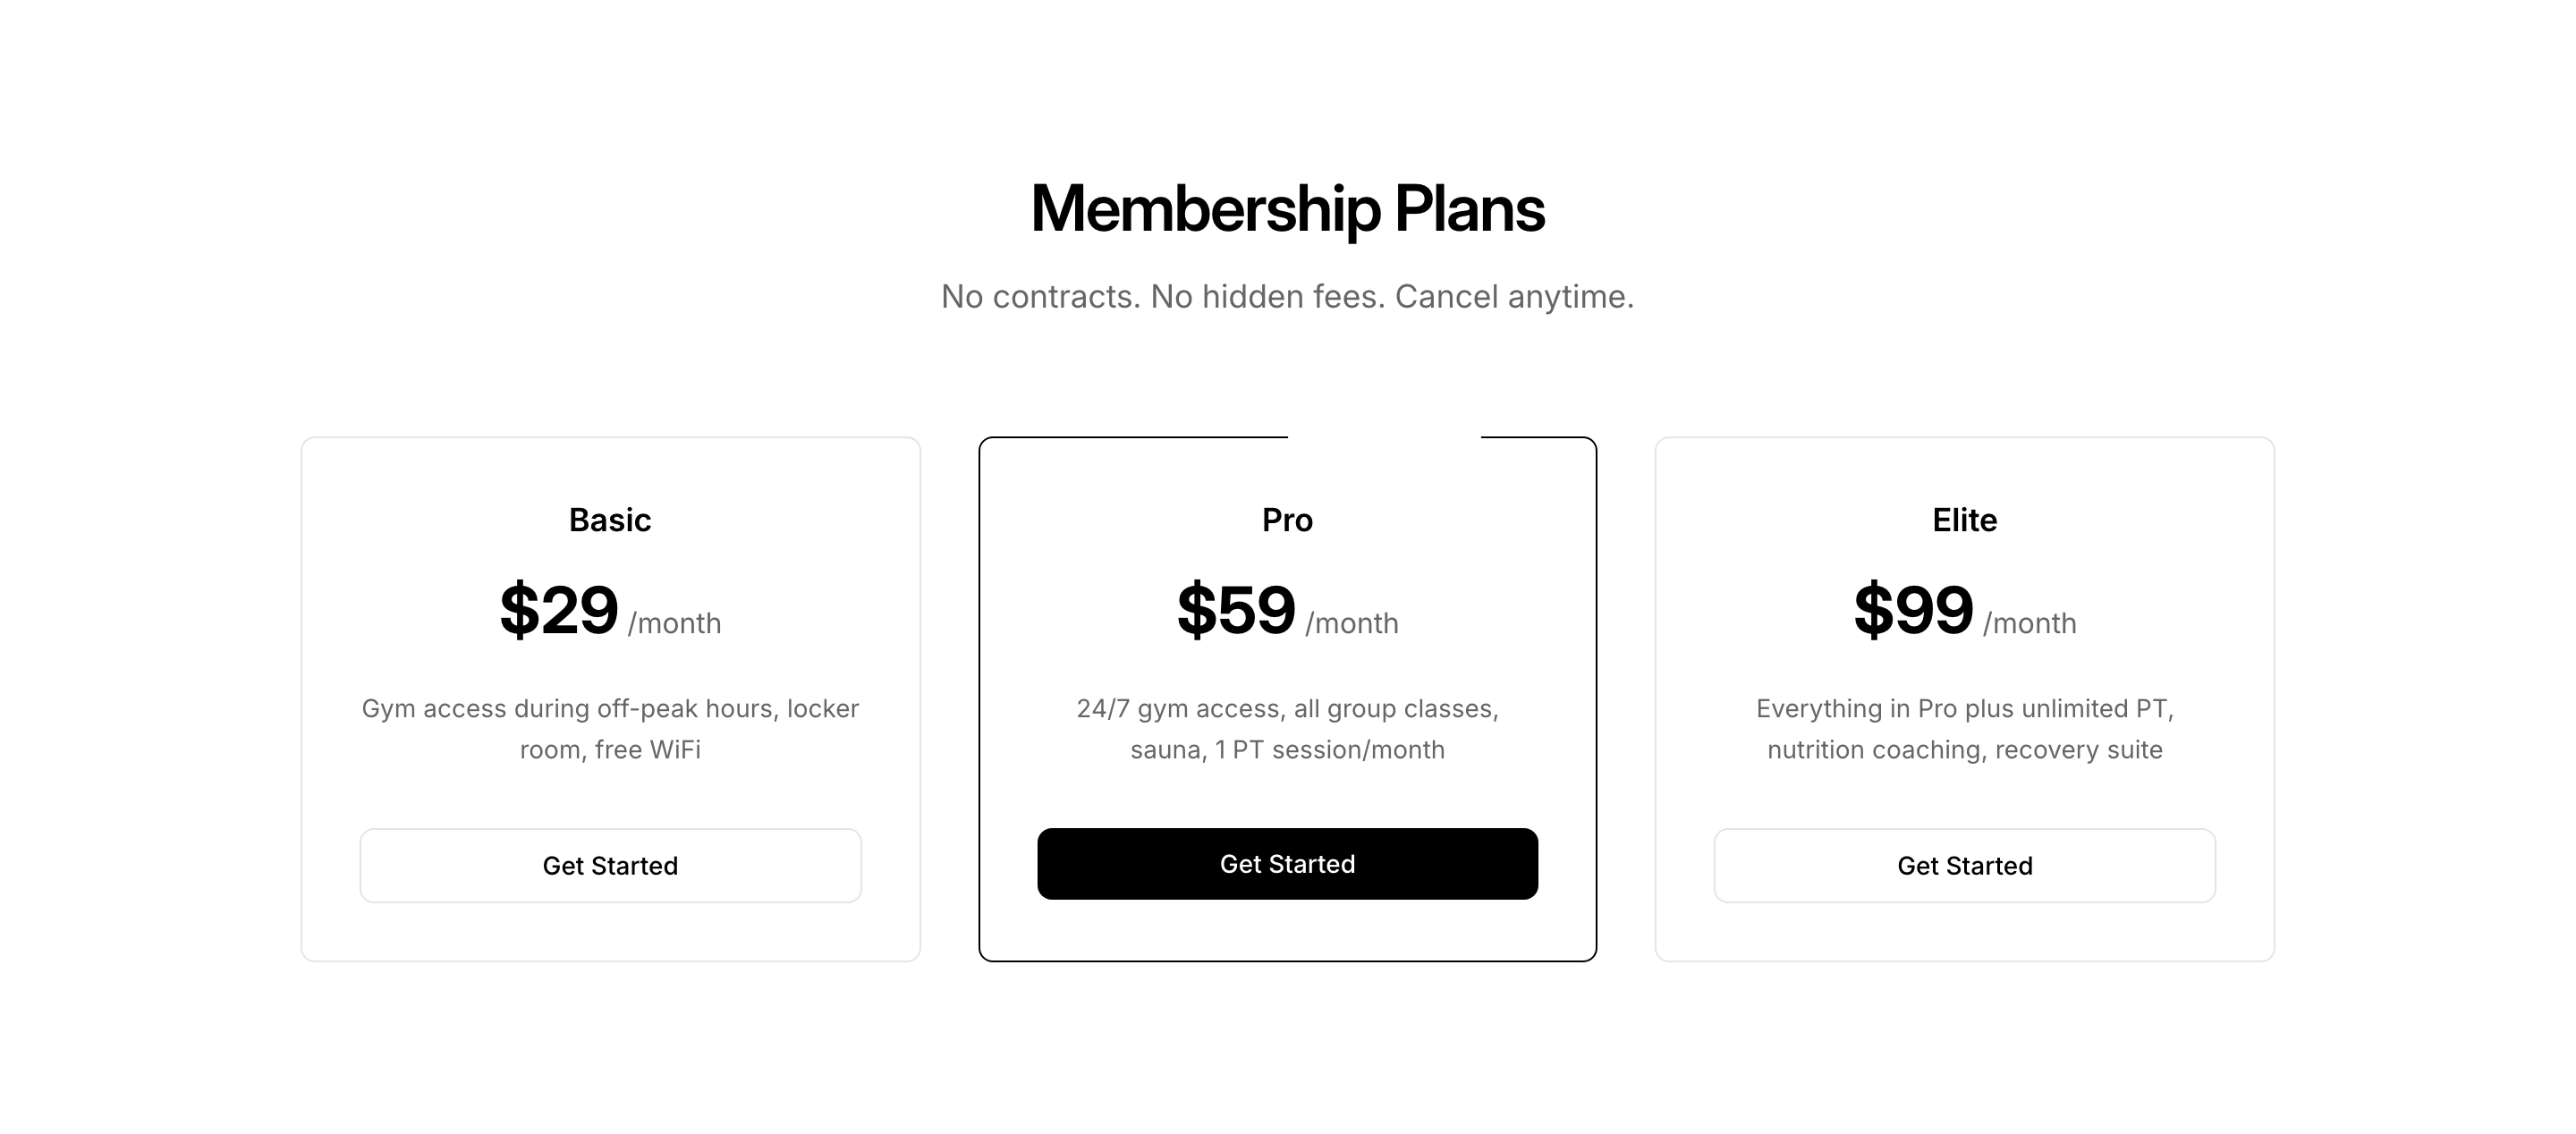Click the $99 price amount

point(1913,610)
